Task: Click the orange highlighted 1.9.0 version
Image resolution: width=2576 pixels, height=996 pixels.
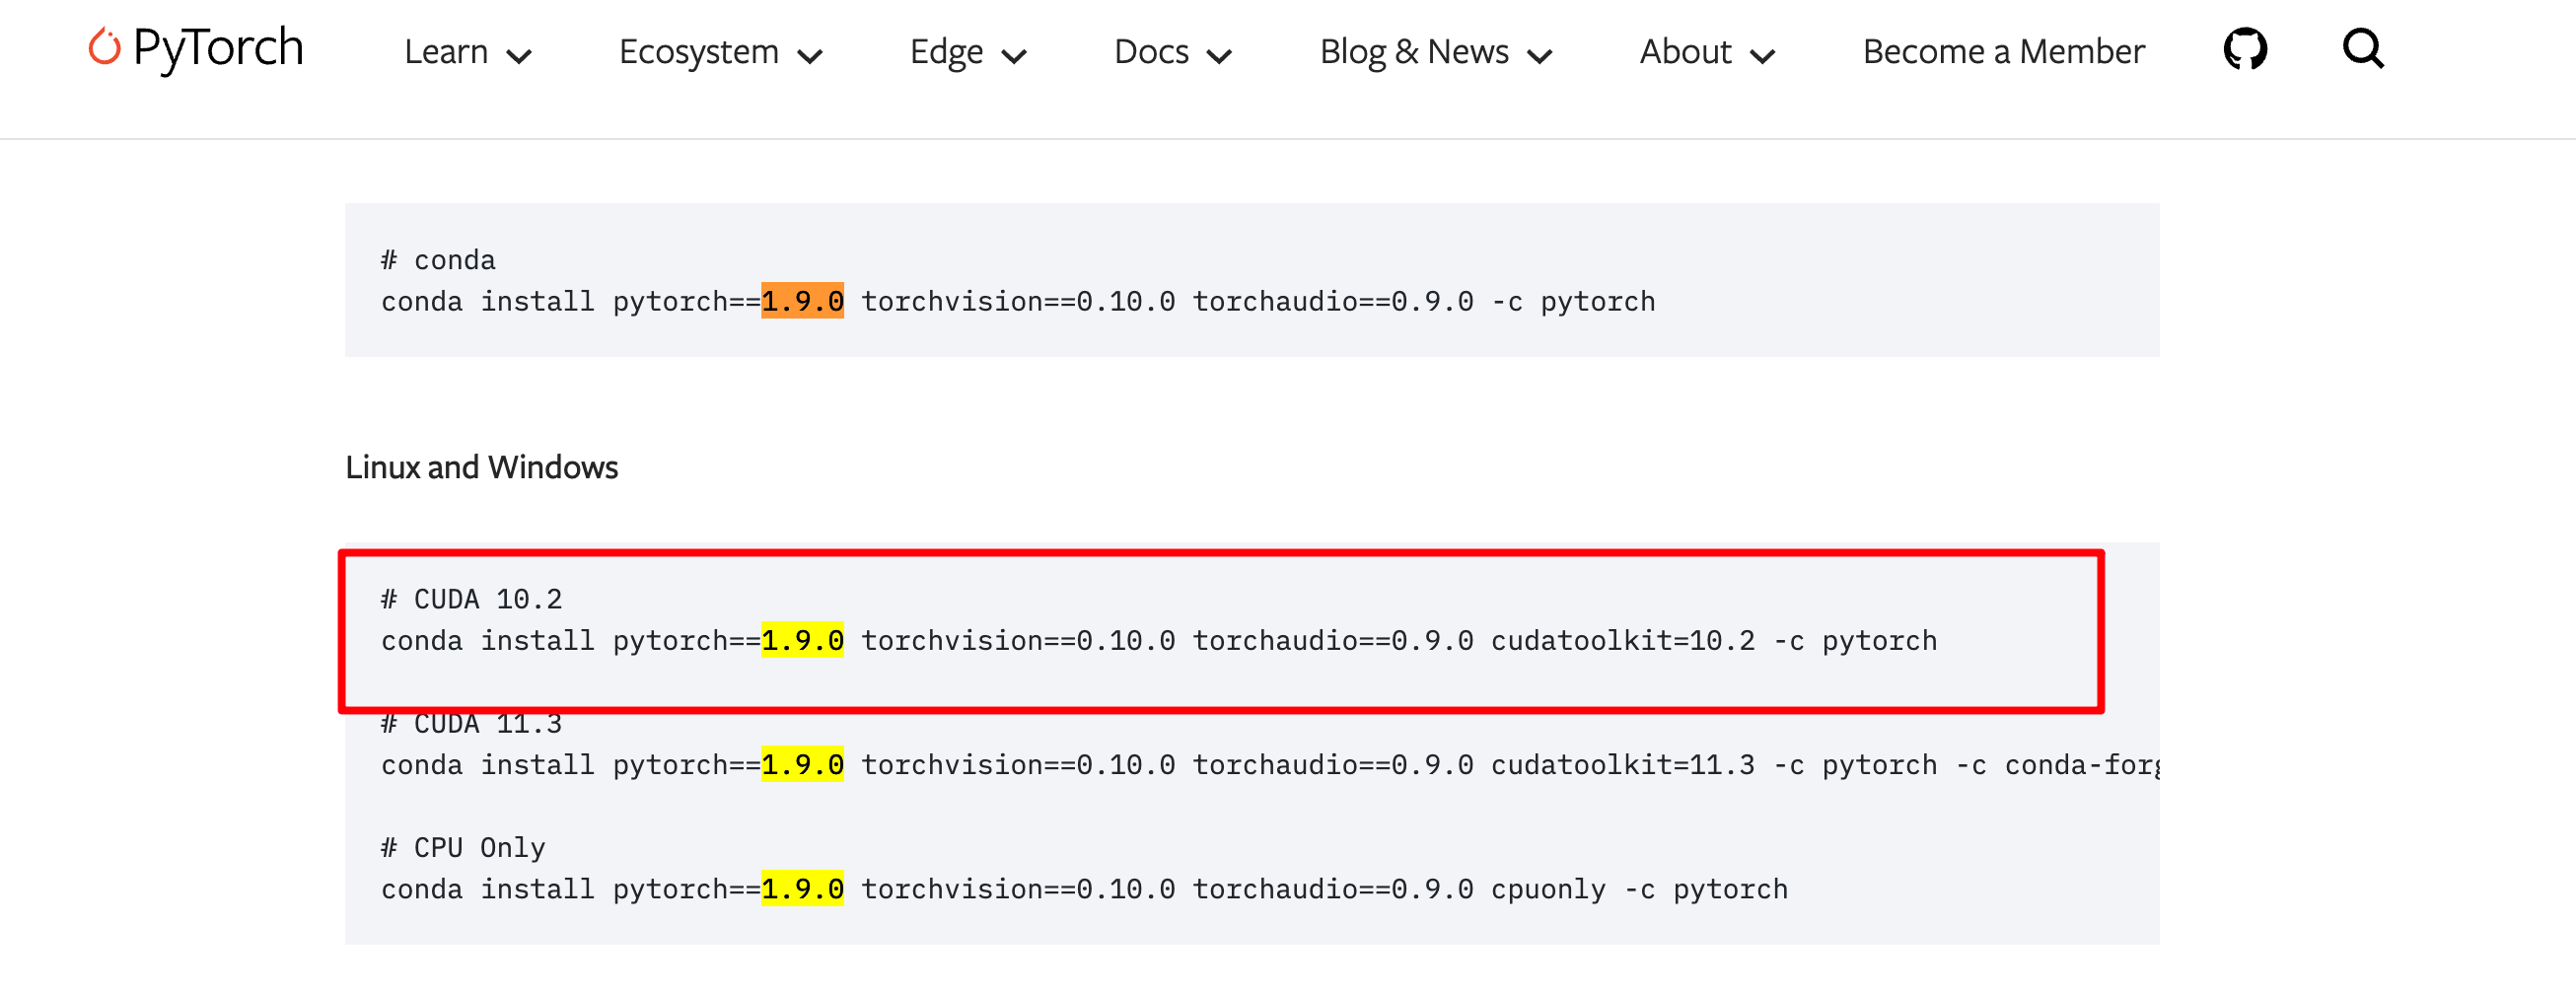Action: coord(802,301)
